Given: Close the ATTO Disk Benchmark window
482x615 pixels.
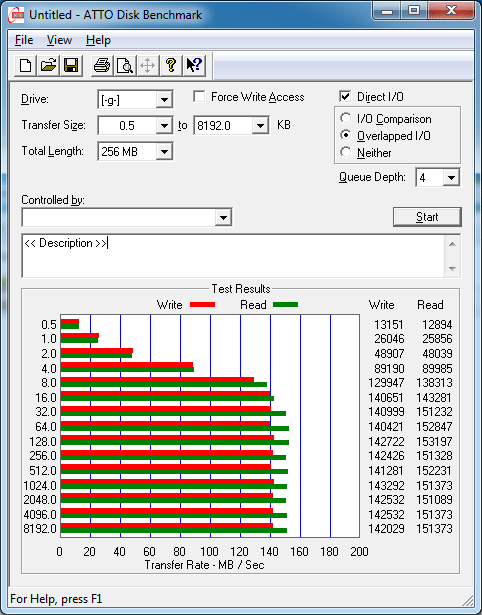Looking at the screenshot, I should (x=451, y=11).
